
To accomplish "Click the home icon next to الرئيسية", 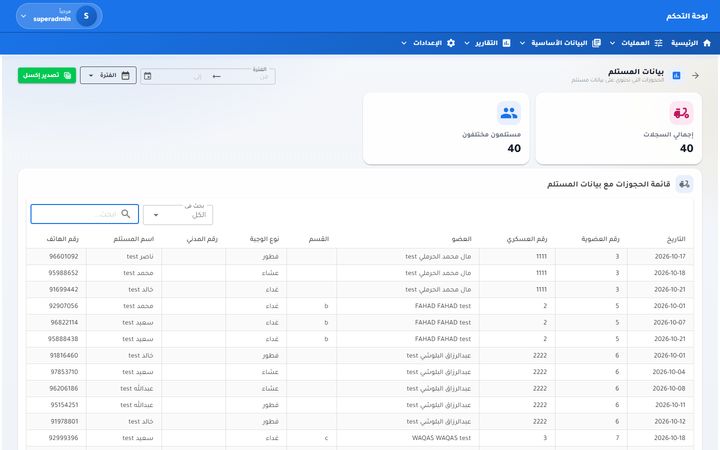I will click(x=707, y=43).
